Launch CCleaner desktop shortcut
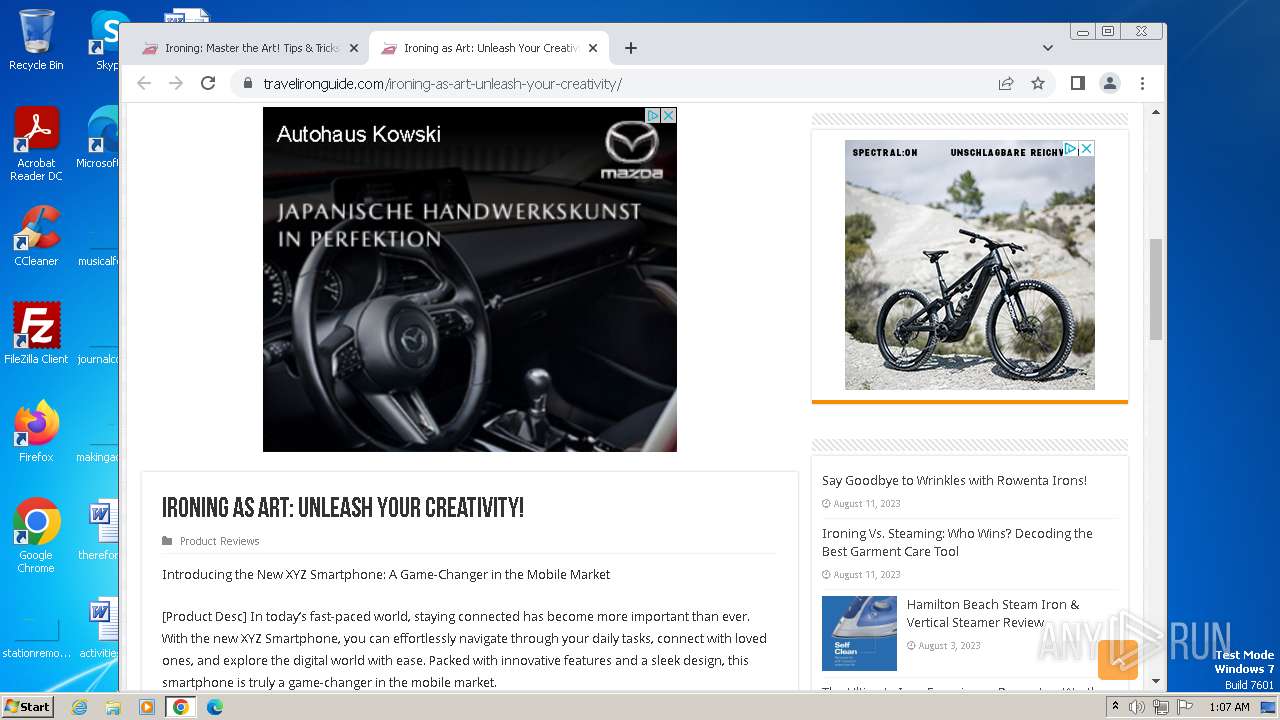 (36, 236)
